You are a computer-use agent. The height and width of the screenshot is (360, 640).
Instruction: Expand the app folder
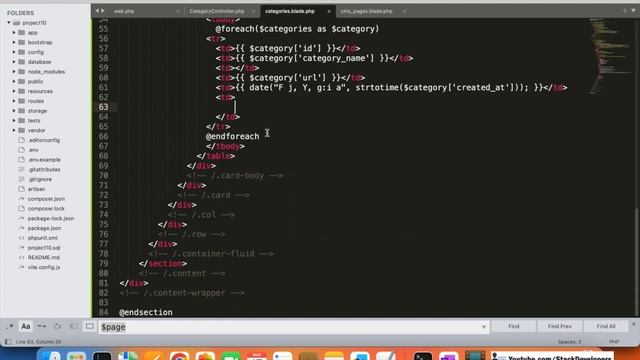point(14,33)
